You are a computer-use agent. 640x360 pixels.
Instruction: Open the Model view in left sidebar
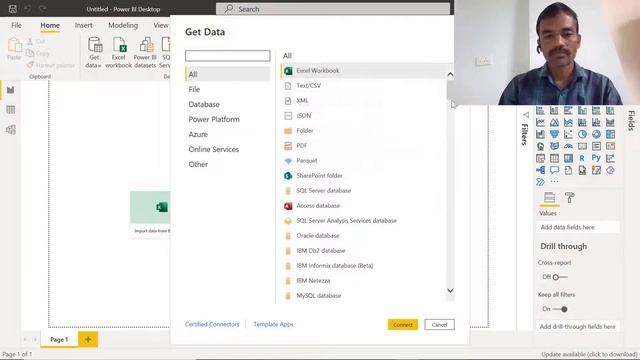(x=11, y=129)
